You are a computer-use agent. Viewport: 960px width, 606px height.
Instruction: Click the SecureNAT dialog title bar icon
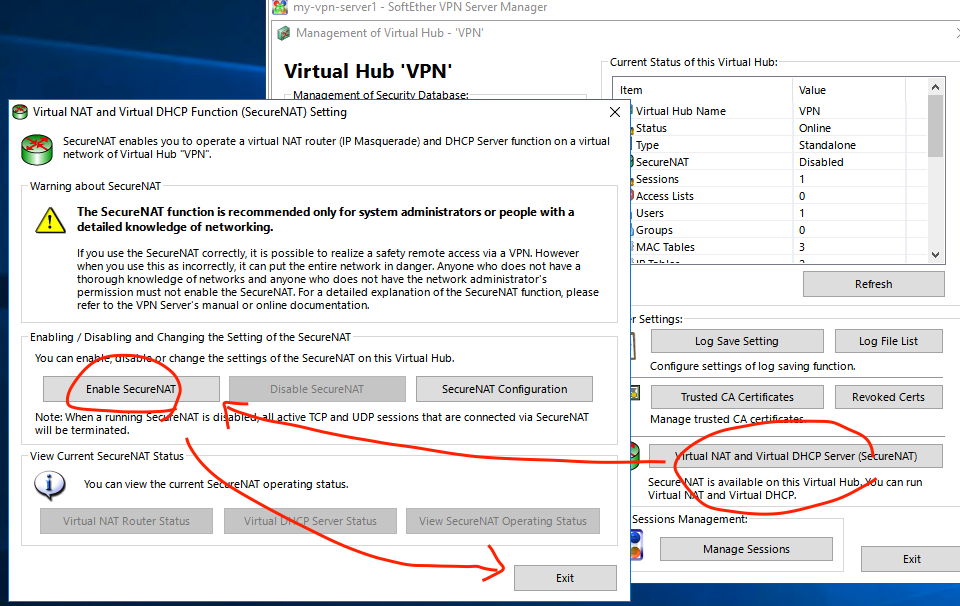coord(21,112)
